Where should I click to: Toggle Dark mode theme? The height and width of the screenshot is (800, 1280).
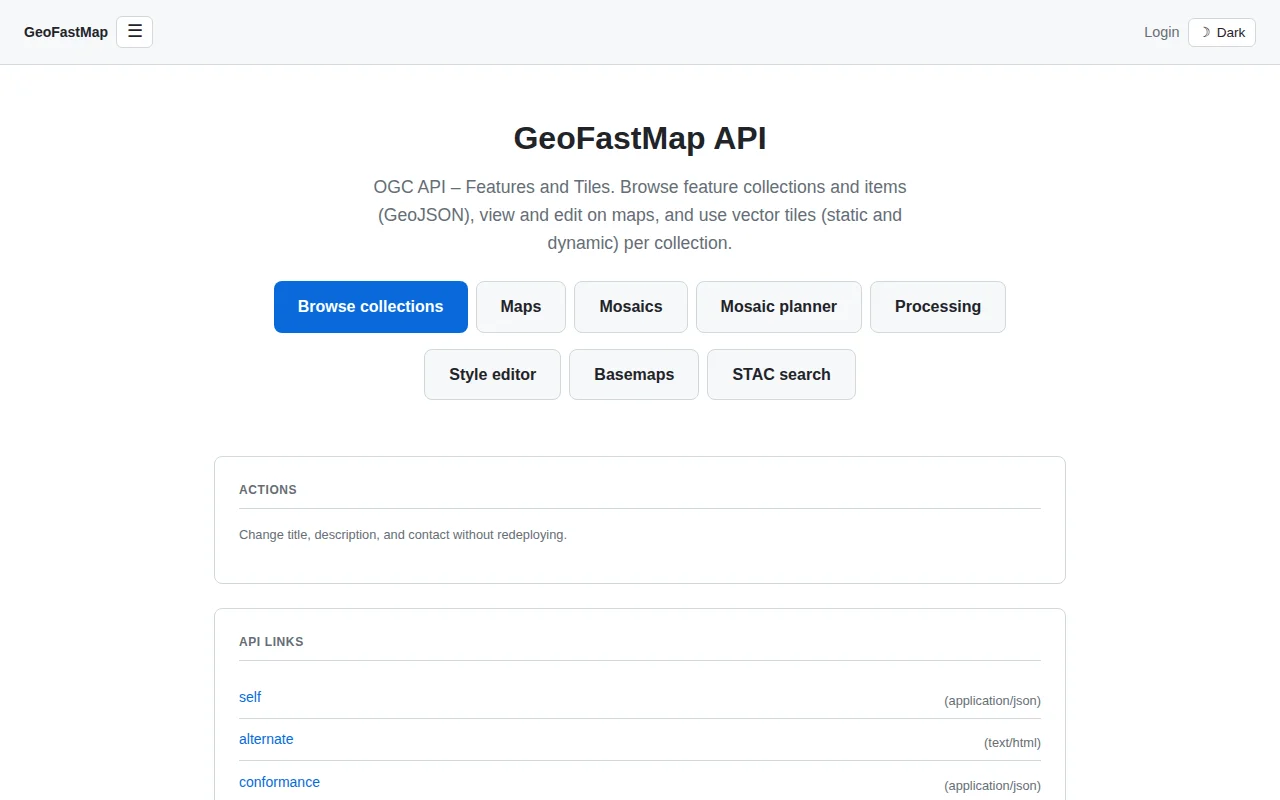[1222, 32]
